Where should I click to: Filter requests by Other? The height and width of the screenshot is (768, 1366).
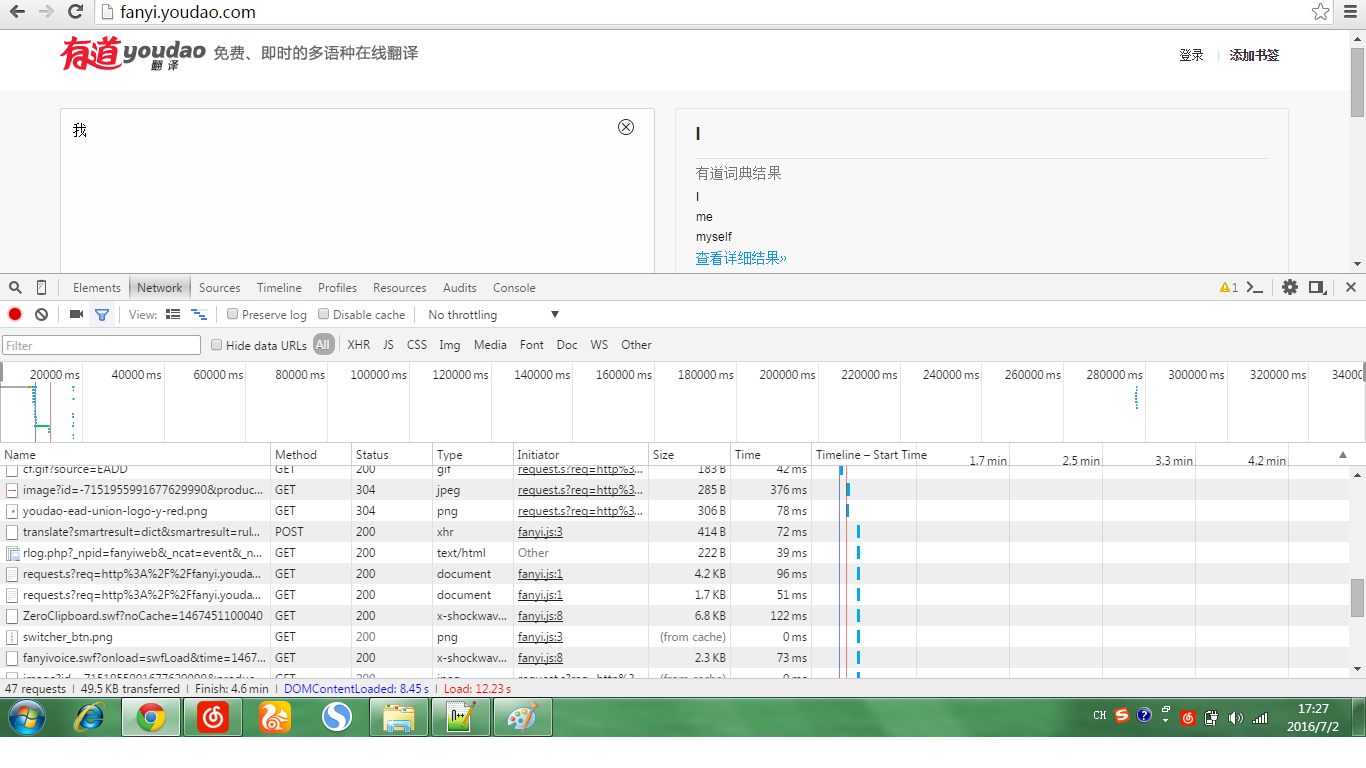point(636,345)
